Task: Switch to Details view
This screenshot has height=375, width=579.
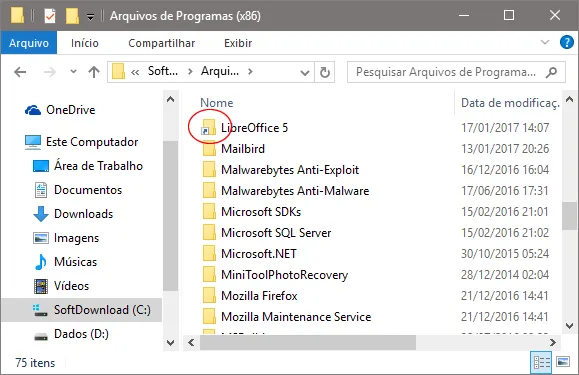Action: click(x=542, y=362)
